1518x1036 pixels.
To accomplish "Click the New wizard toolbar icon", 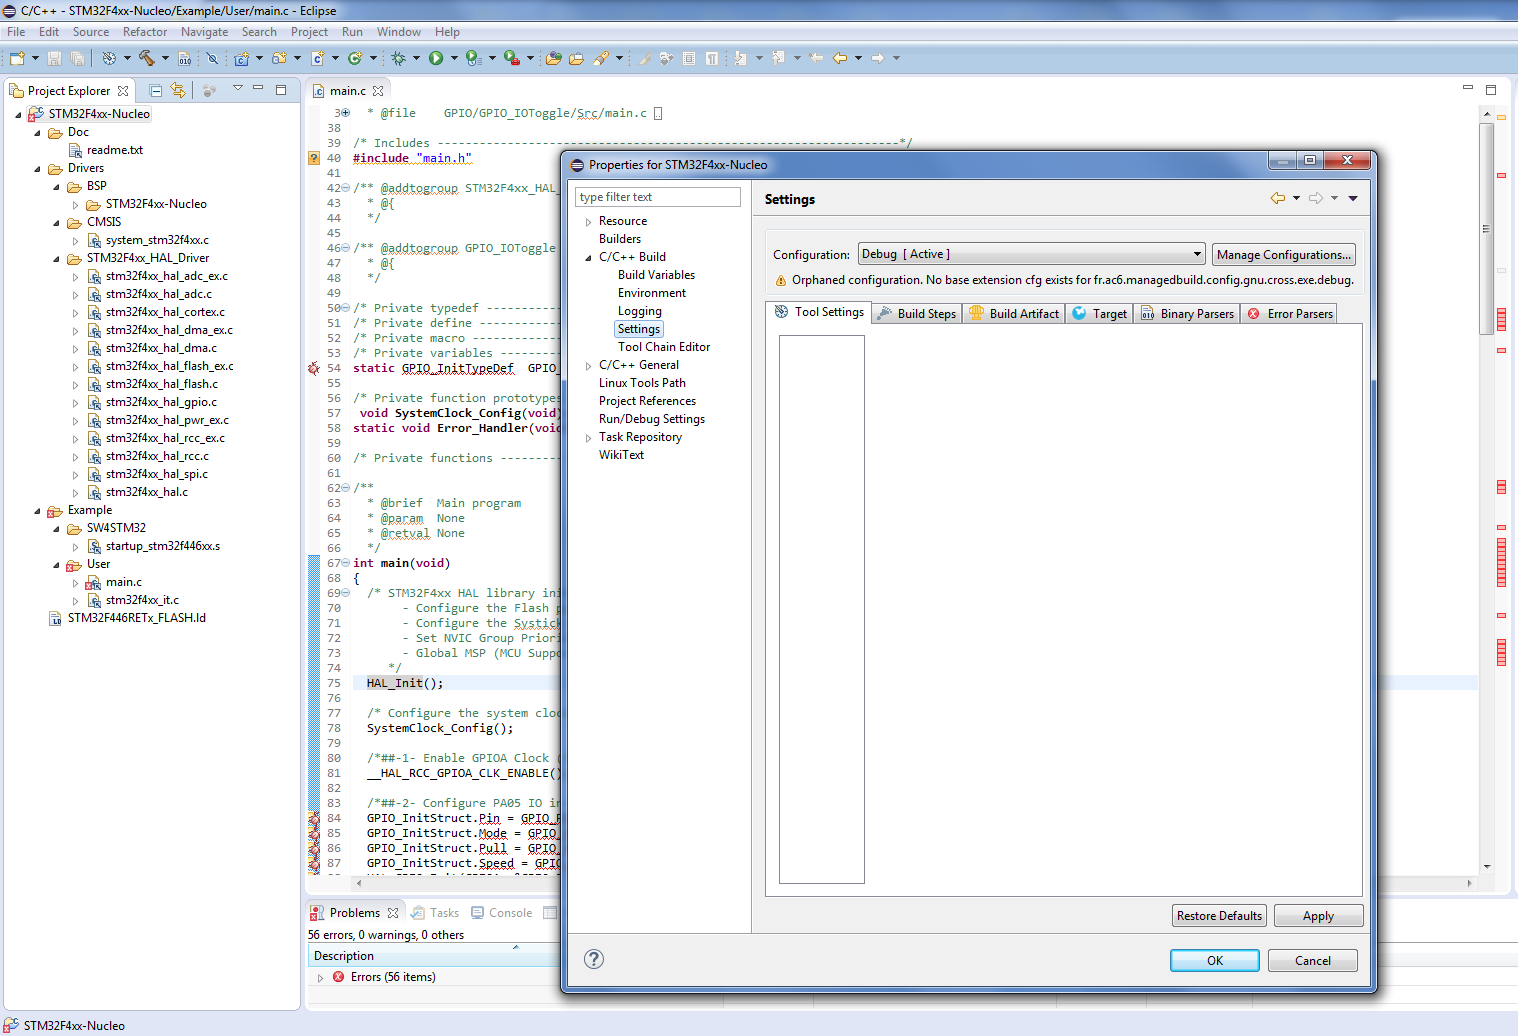I will pyautogui.click(x=17, y=58).
